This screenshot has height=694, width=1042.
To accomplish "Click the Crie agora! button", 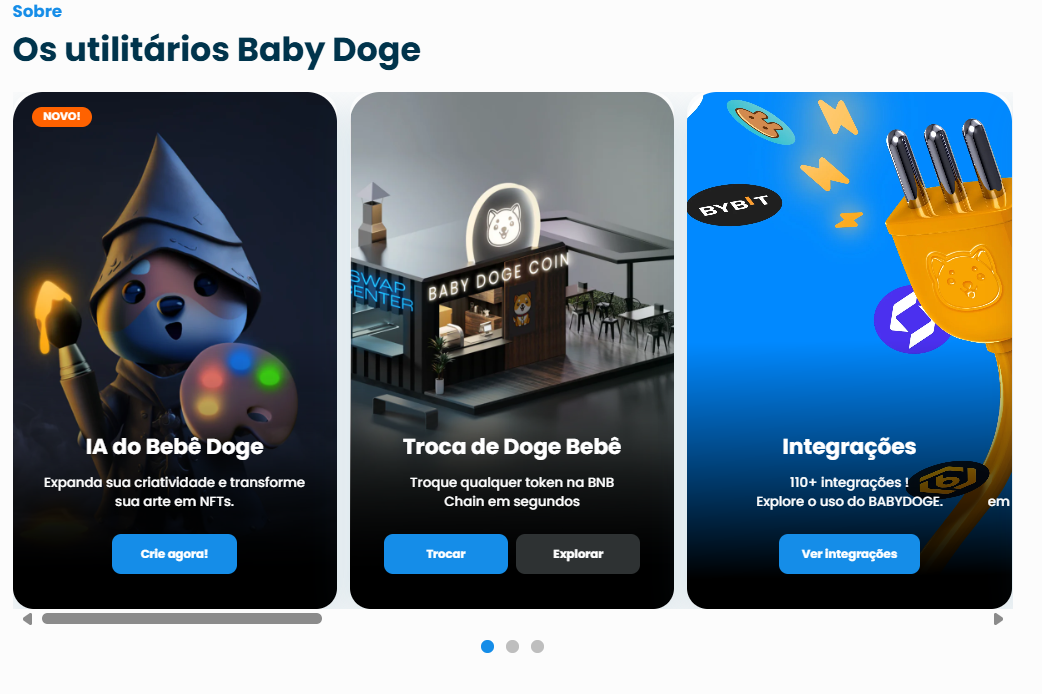I will [174, 554].
